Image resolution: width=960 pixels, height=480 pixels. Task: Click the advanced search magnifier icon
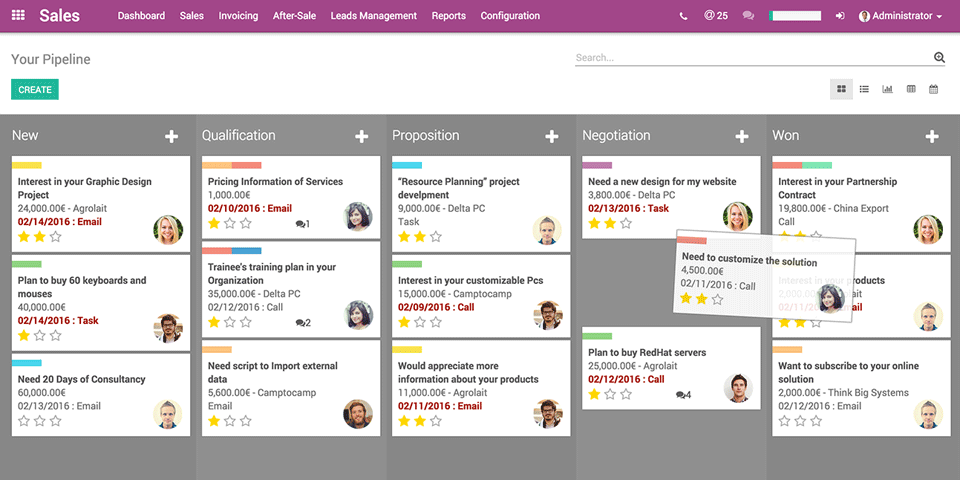point(939,58)
